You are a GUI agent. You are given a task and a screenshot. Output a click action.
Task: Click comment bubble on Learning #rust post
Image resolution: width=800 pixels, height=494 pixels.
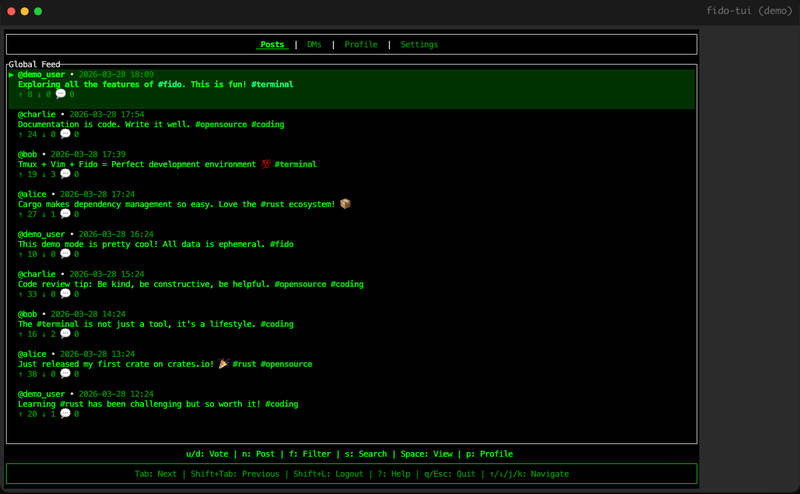(x=65, y=413)
